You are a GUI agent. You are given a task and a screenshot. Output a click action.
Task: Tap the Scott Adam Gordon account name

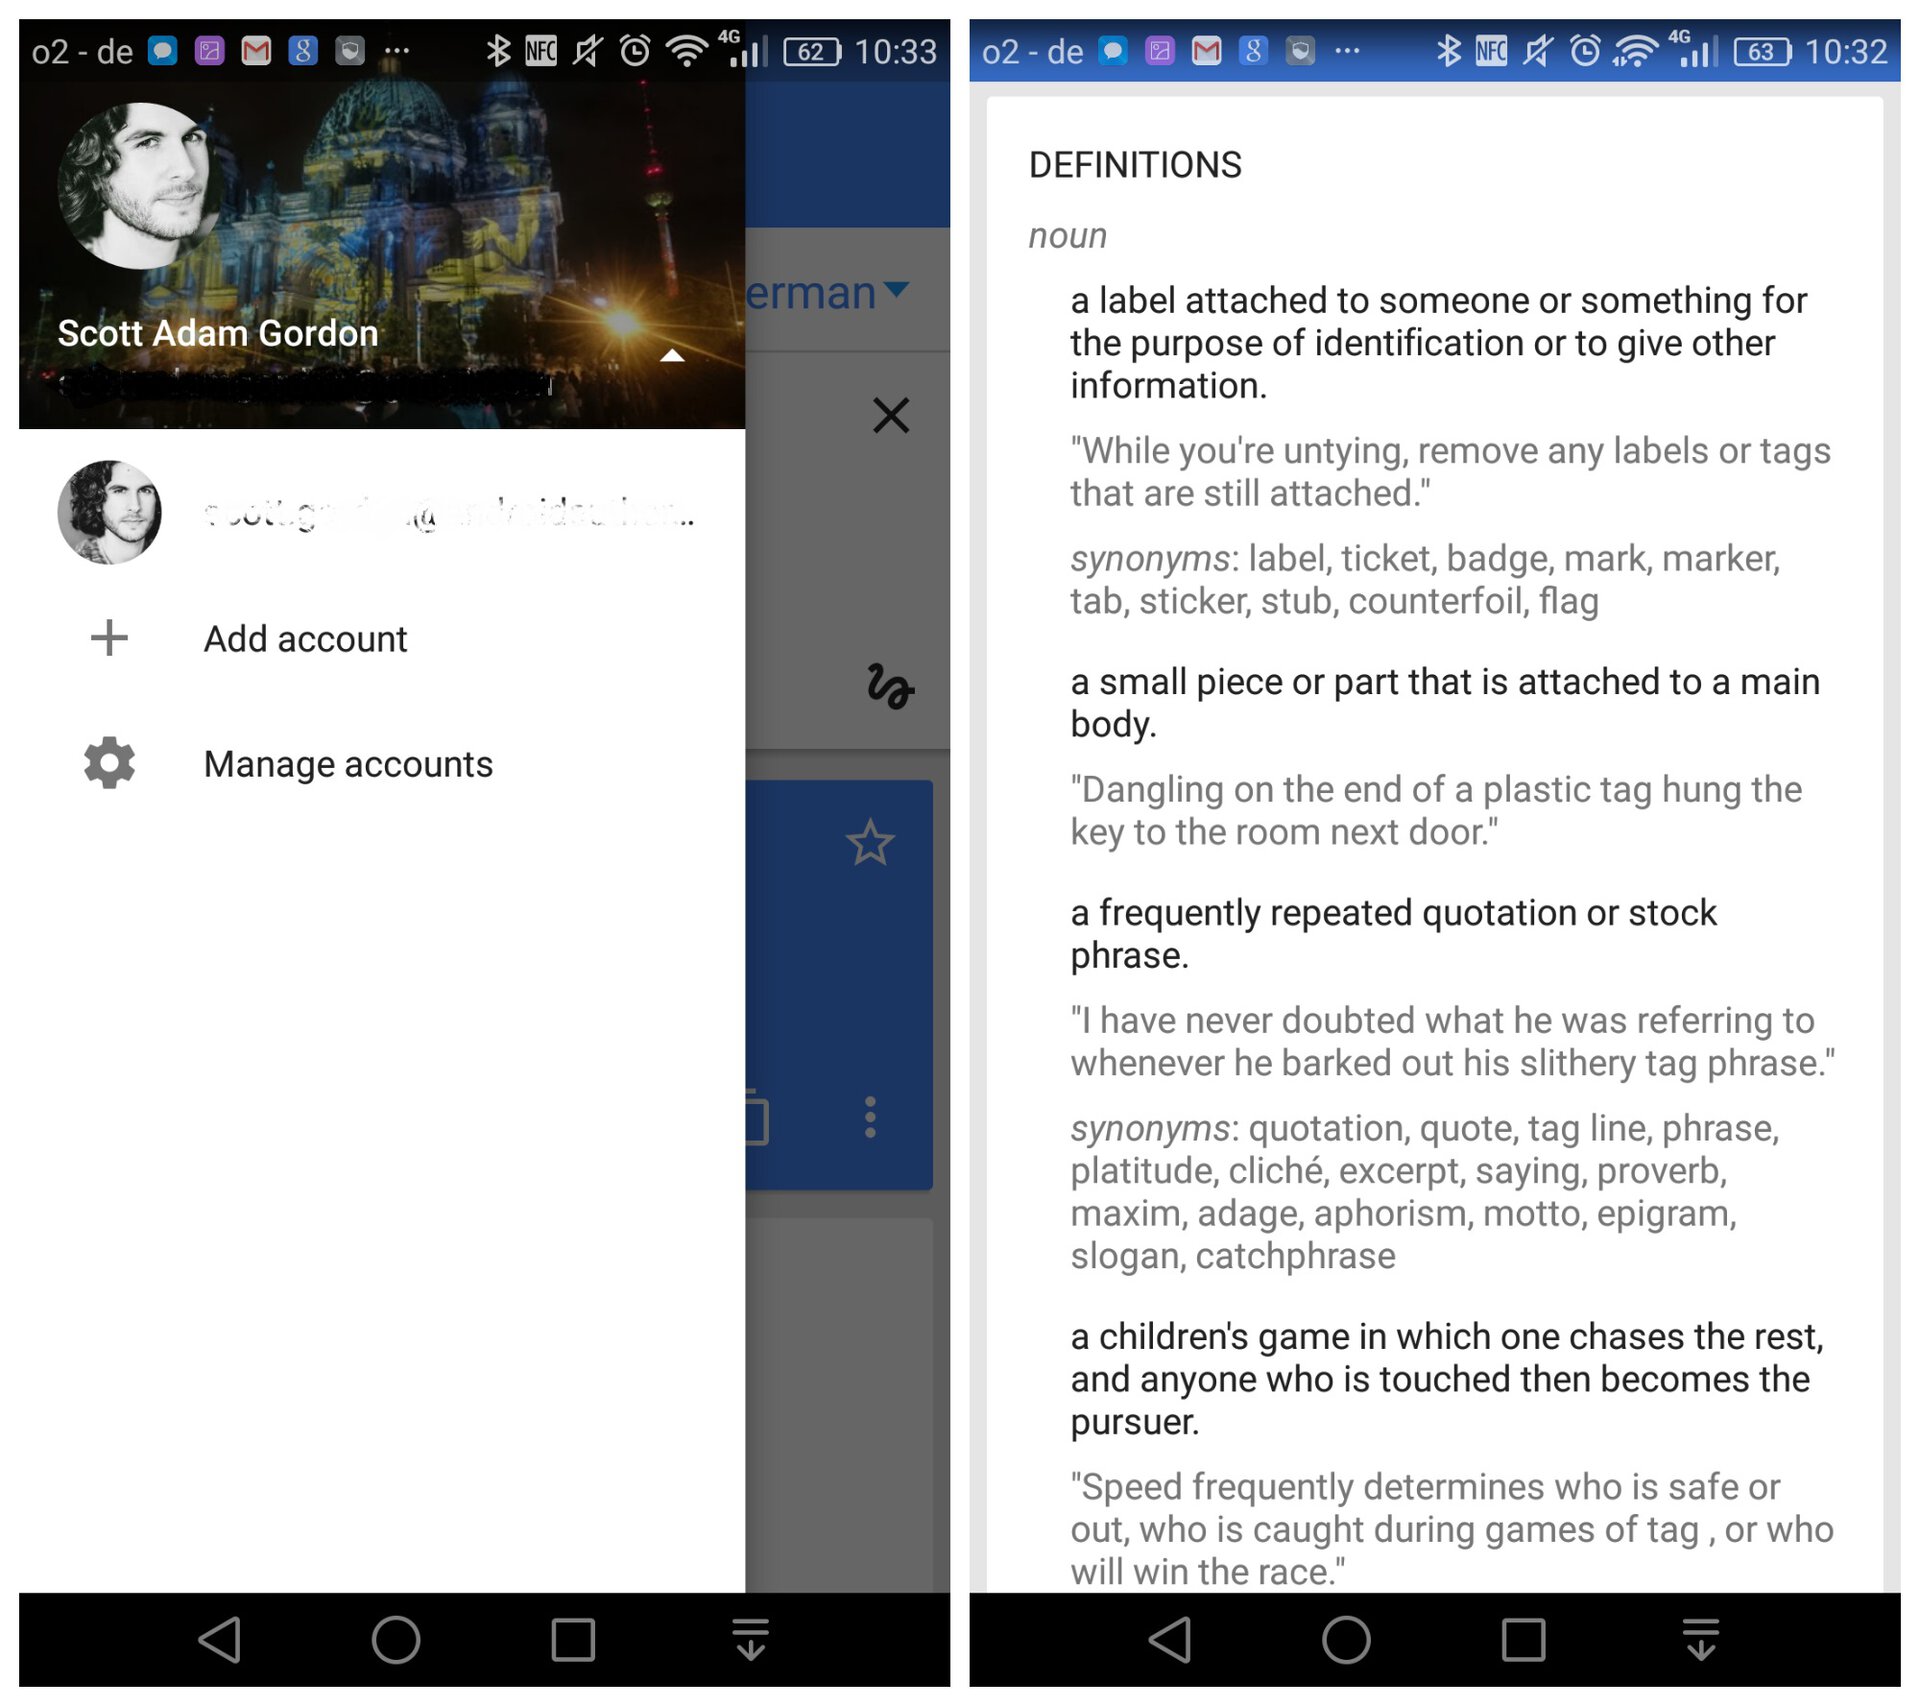click(x=217, y=333)
